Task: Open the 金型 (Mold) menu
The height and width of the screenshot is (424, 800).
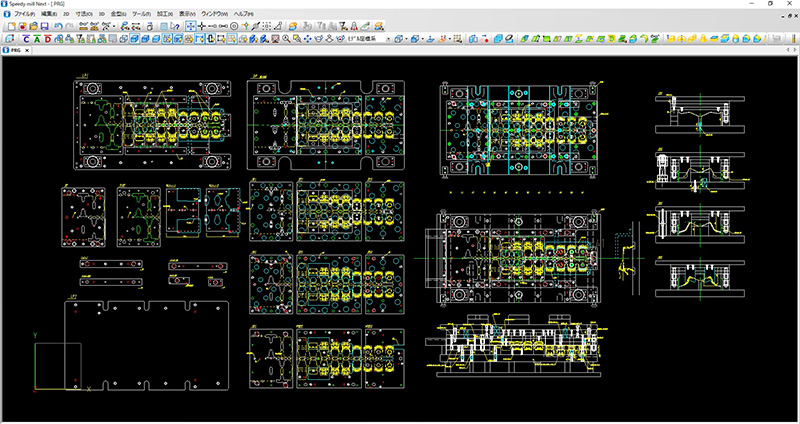Action: (118, 15)
